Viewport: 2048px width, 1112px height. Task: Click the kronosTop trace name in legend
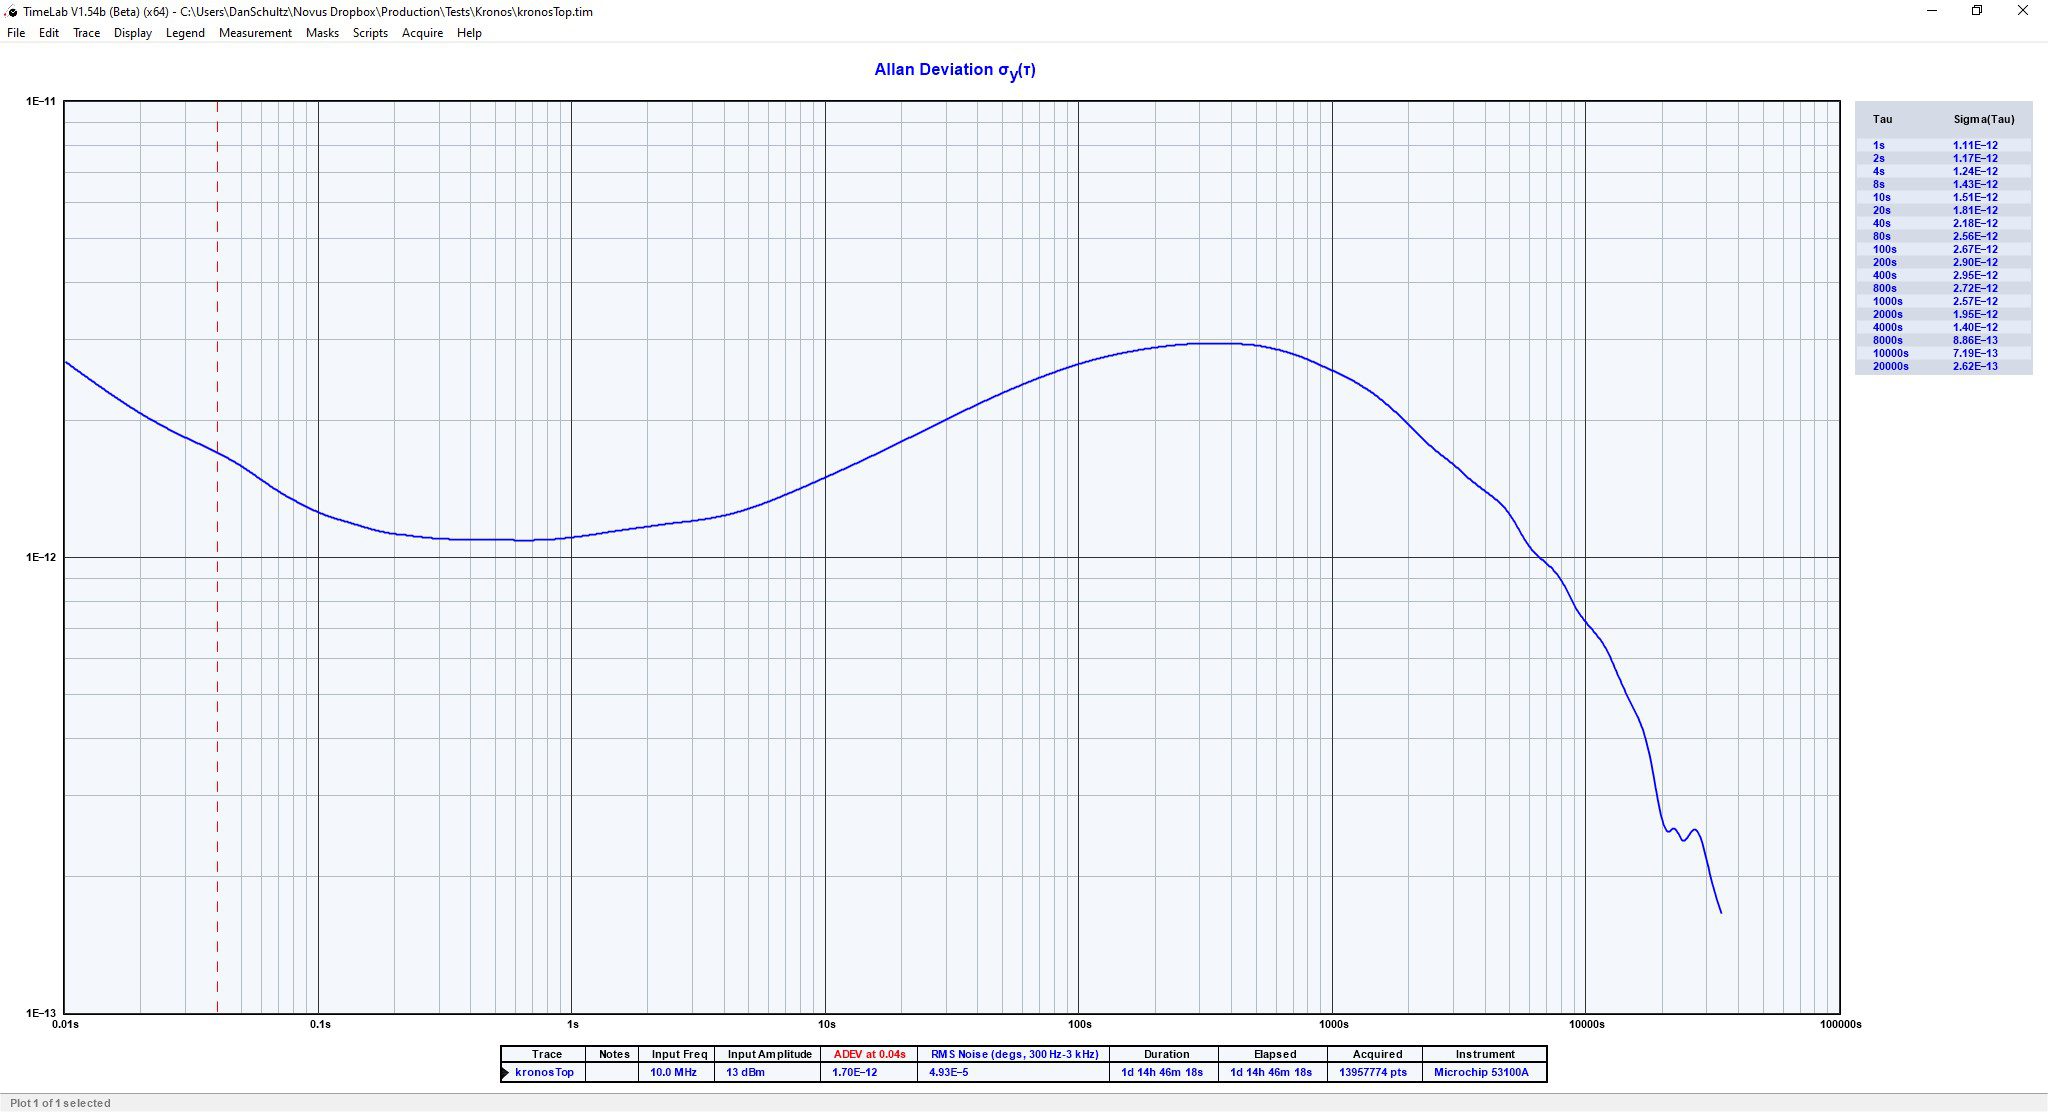point(545,1072)
